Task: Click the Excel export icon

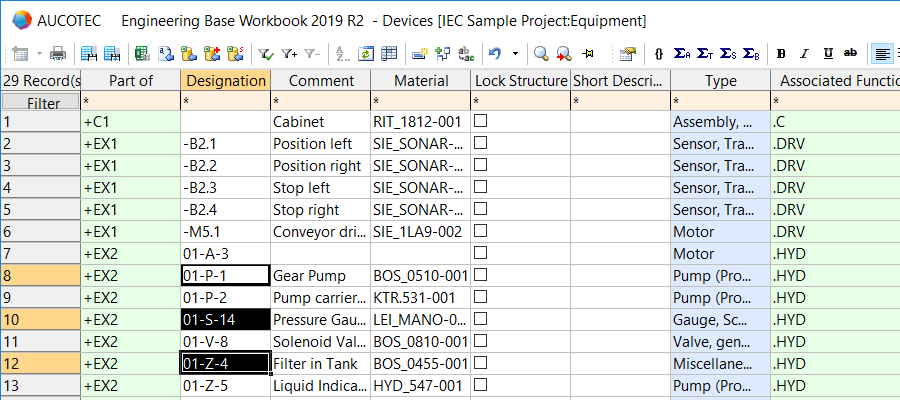Action: point(142,53)
